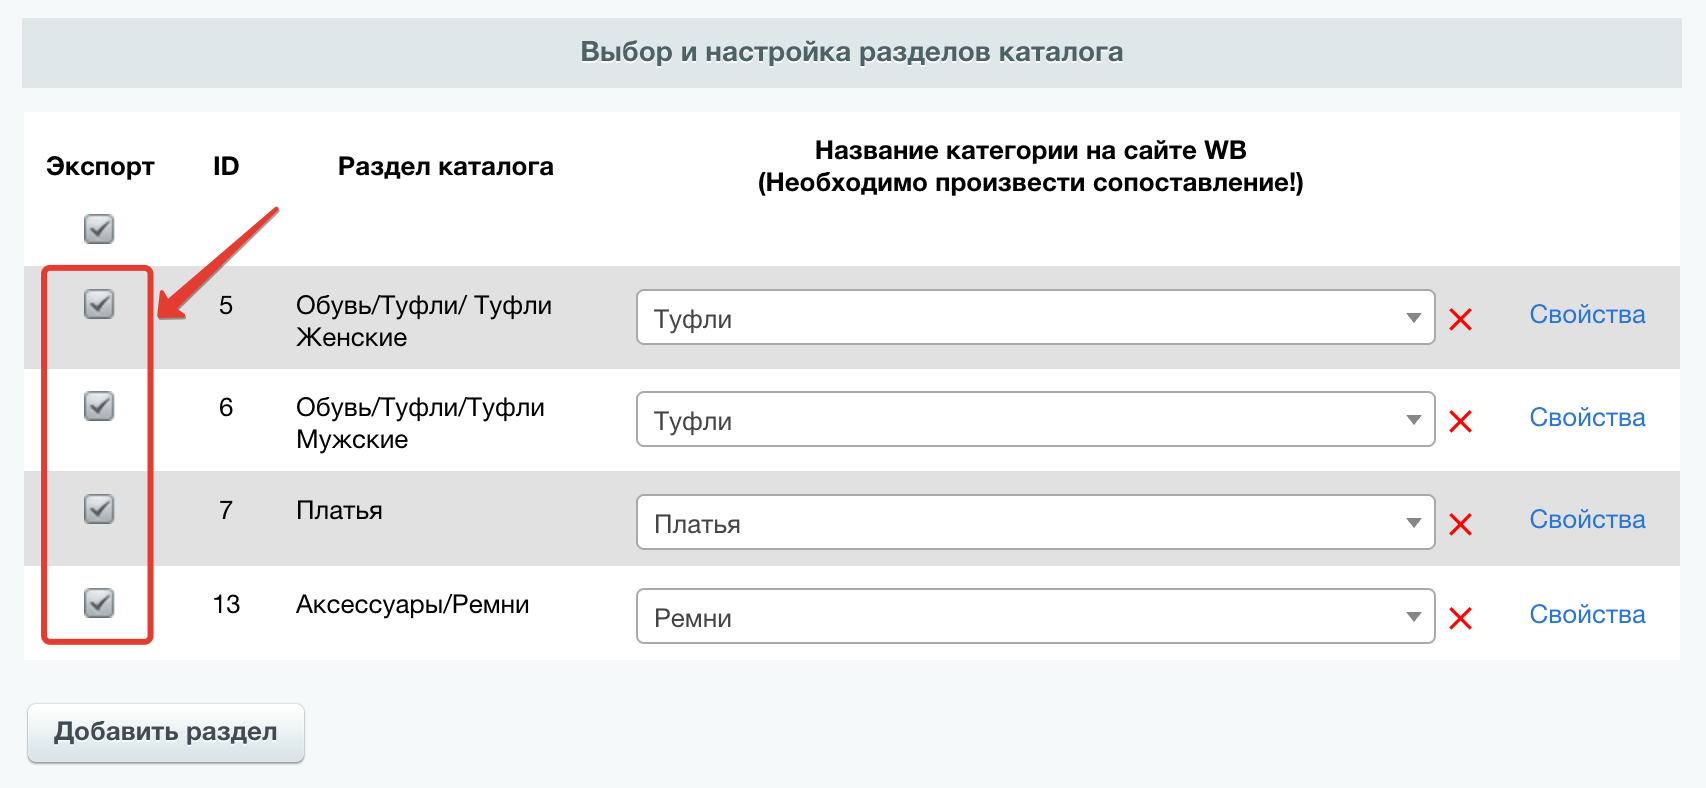Delete Аксессуары/Ремни row via red X

tap(1460, 619)
